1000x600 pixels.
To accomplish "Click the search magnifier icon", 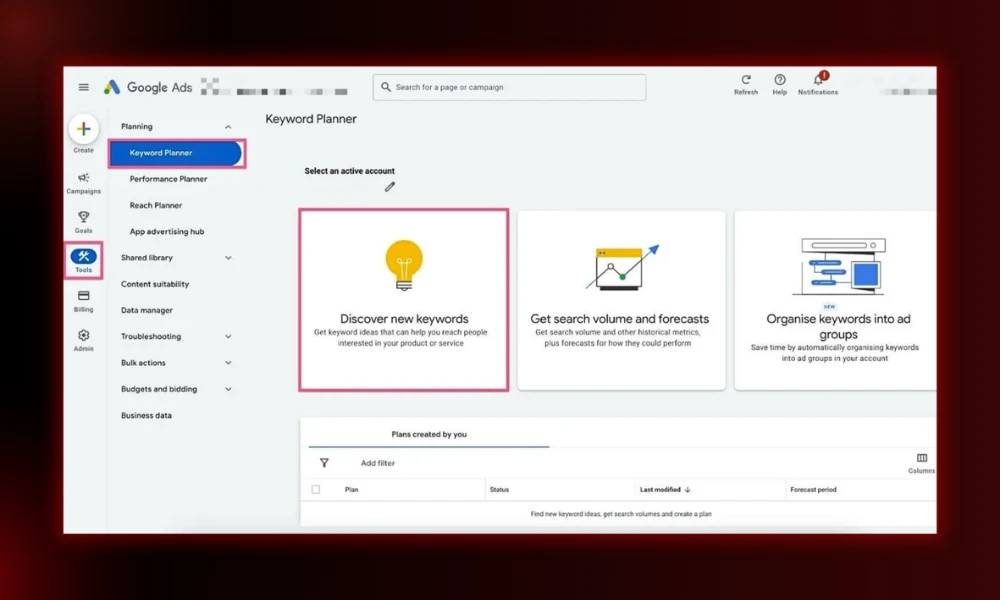I will 386,87.
